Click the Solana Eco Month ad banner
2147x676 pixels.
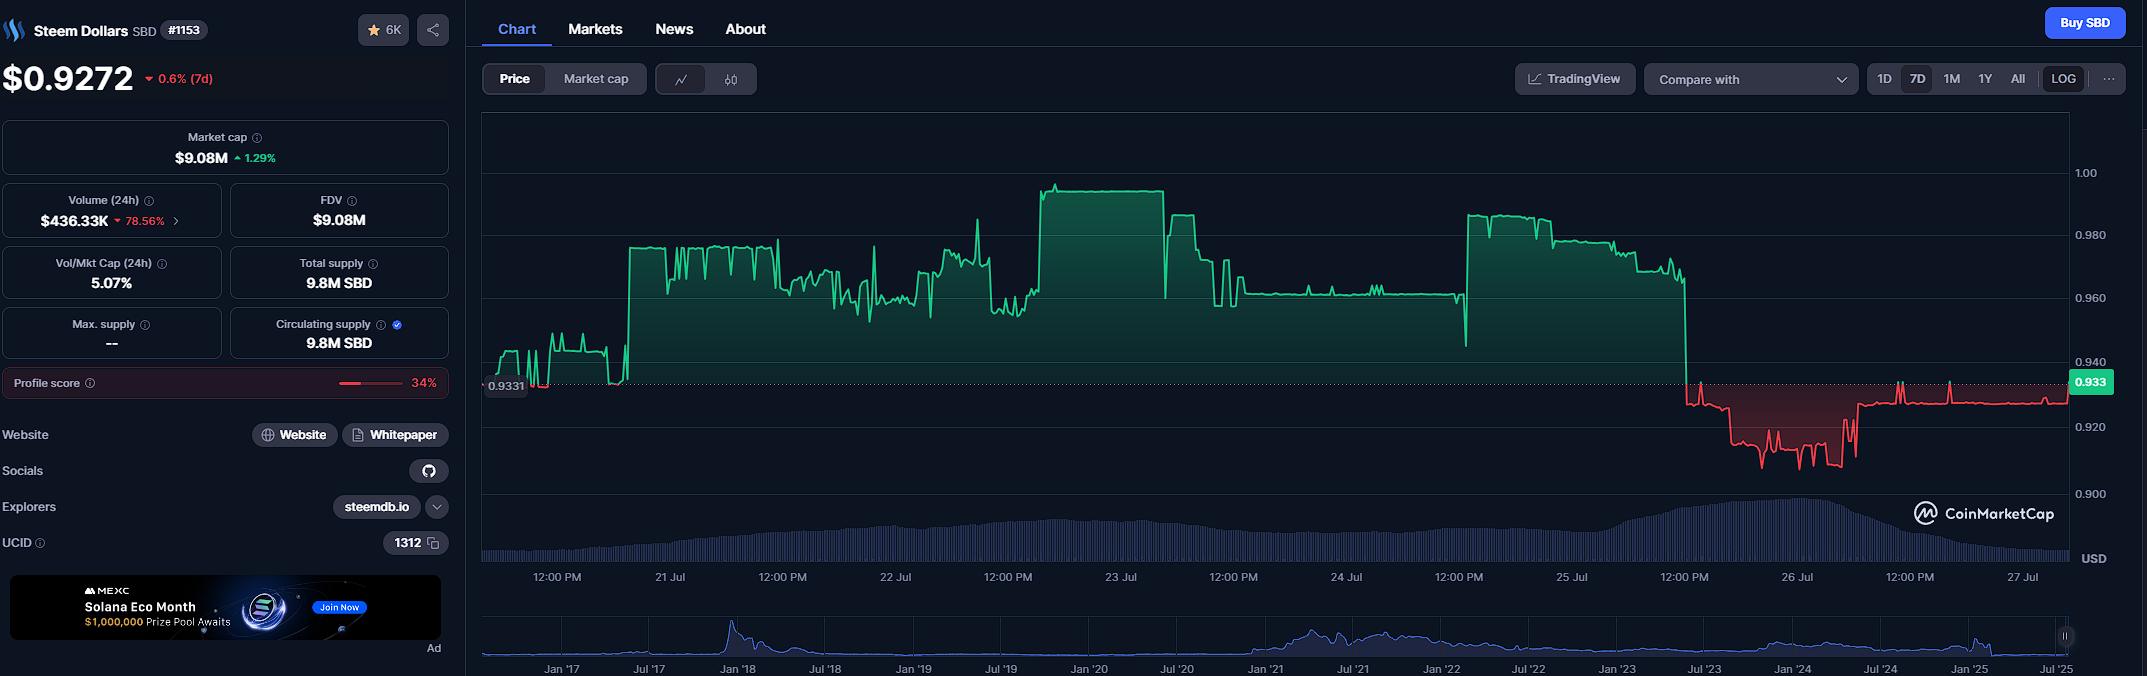[225, 607]
